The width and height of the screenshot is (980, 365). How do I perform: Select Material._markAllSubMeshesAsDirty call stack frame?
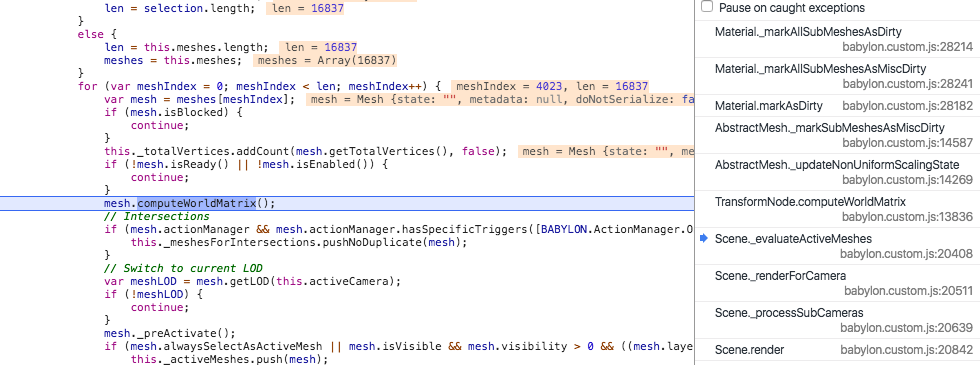click(838, 39)
